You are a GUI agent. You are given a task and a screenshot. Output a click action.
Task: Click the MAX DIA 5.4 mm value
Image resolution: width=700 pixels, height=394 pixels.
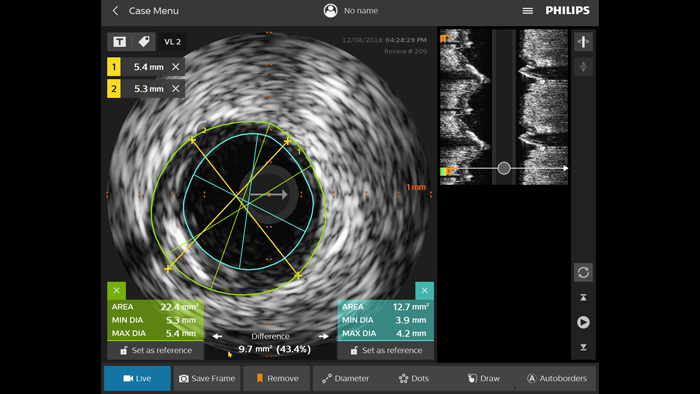(x=181, y=333)
